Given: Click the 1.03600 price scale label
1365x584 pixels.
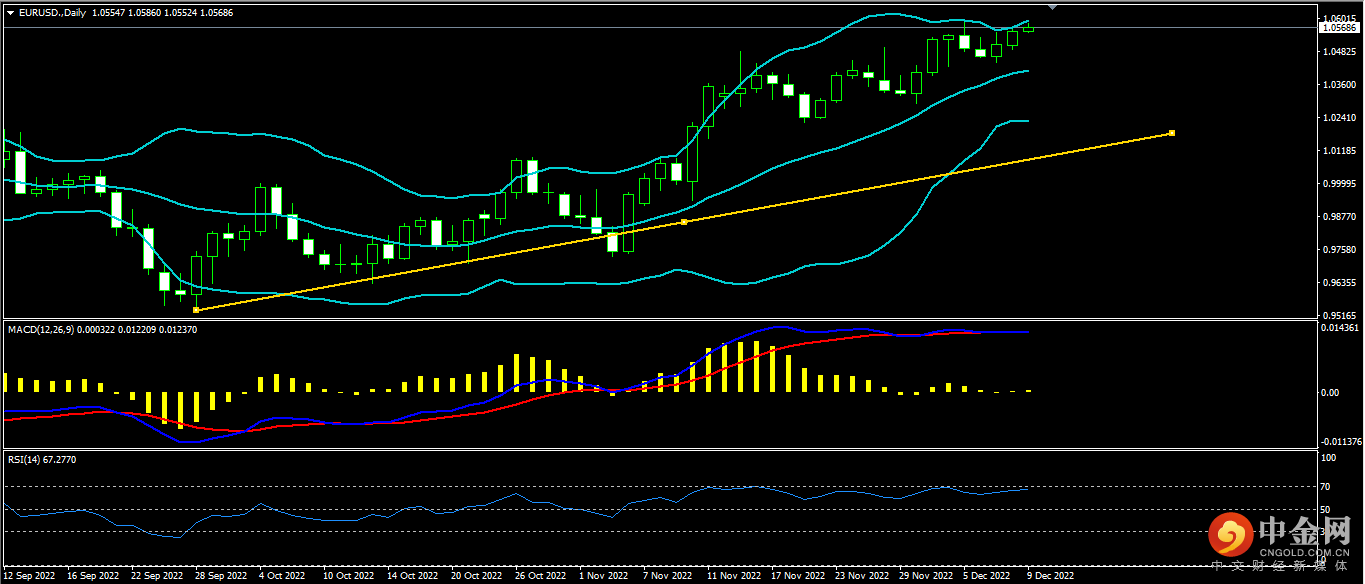Looking at the screenshot, I should click(x=1338, y=85).
